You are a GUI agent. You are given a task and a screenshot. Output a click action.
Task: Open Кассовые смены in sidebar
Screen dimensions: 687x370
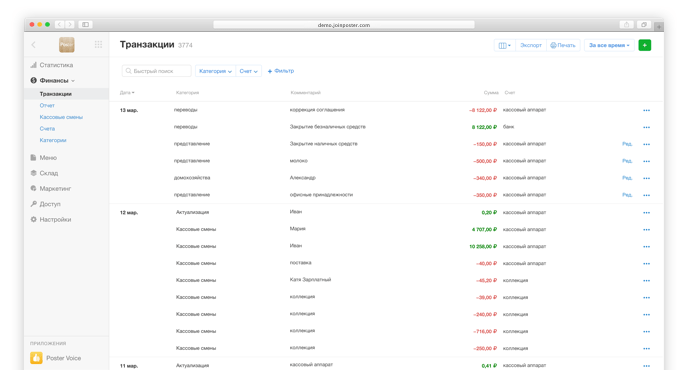click(x=61, y=117)
